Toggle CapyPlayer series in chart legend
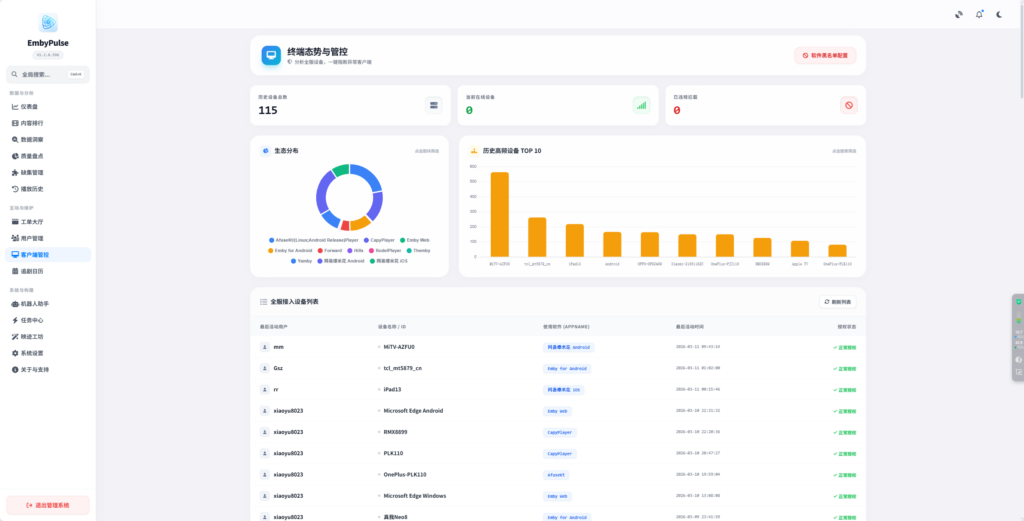The image size is (1024, 521). [380, 240]
